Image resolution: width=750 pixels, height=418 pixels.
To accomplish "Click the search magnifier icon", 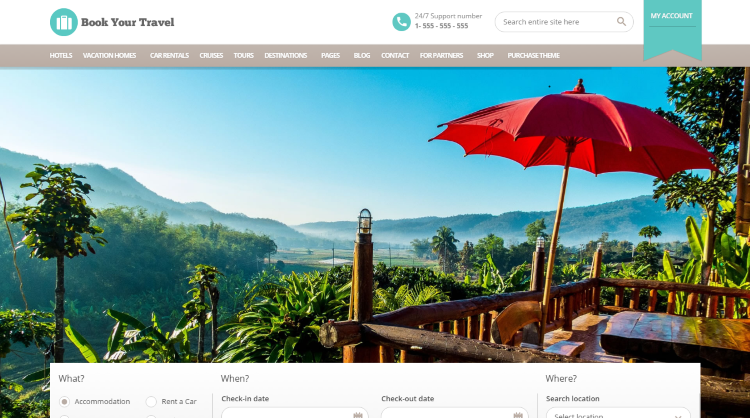I will click(621, 22).
